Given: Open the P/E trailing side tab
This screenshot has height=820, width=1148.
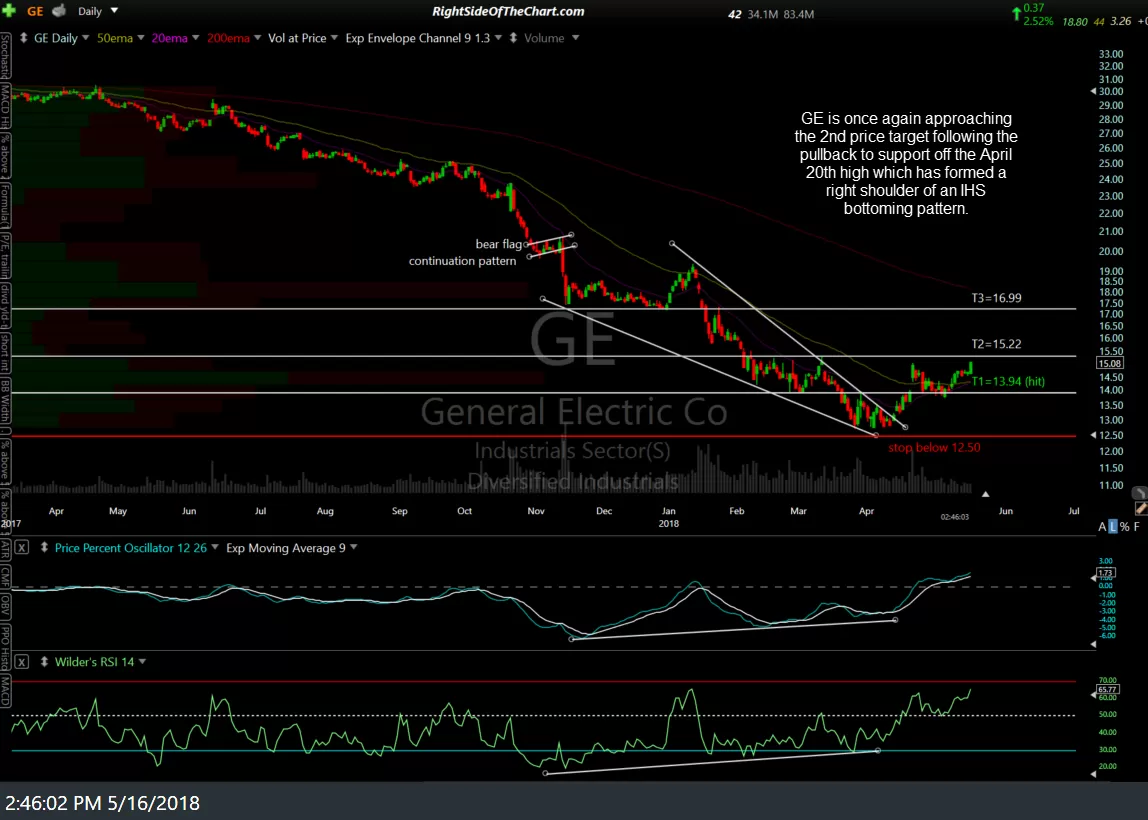Looking at the screenshot, I should 5,256.
